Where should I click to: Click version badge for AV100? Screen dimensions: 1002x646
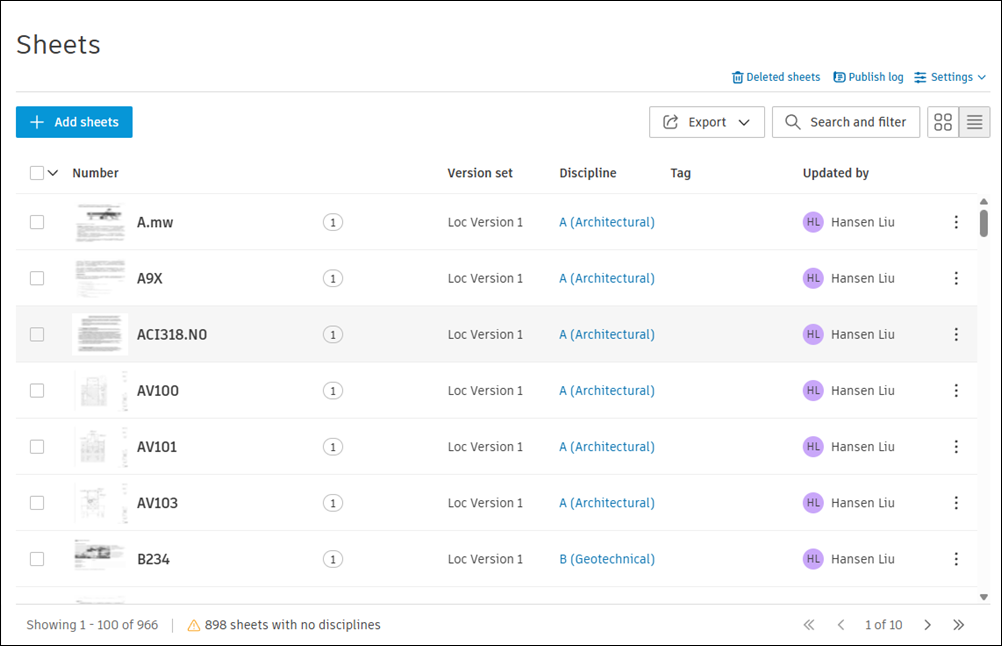333,390
